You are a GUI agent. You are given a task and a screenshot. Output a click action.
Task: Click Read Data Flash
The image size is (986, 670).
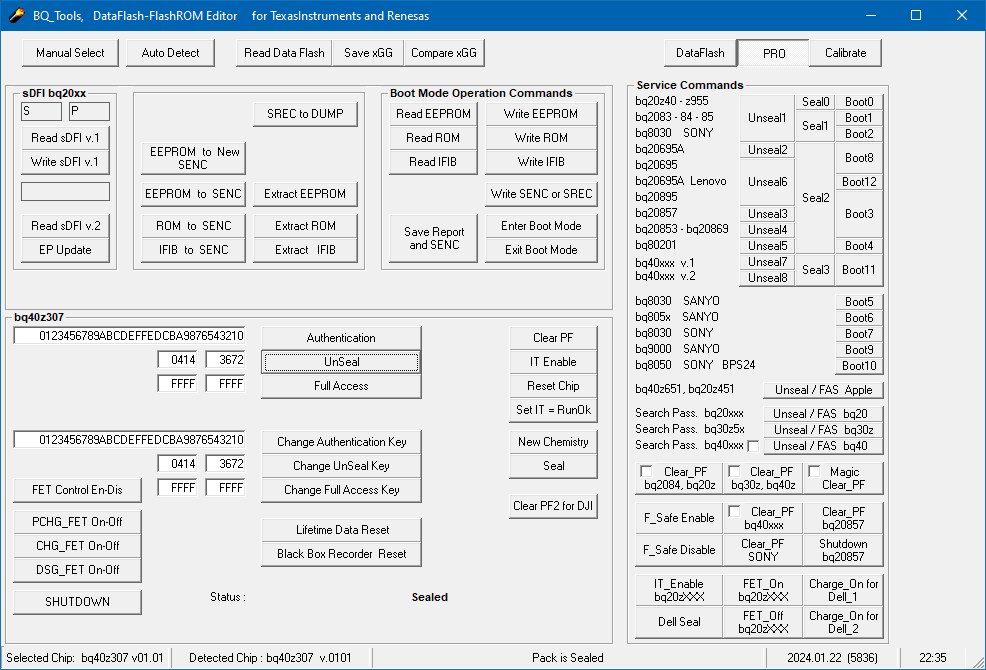point(284,53)
